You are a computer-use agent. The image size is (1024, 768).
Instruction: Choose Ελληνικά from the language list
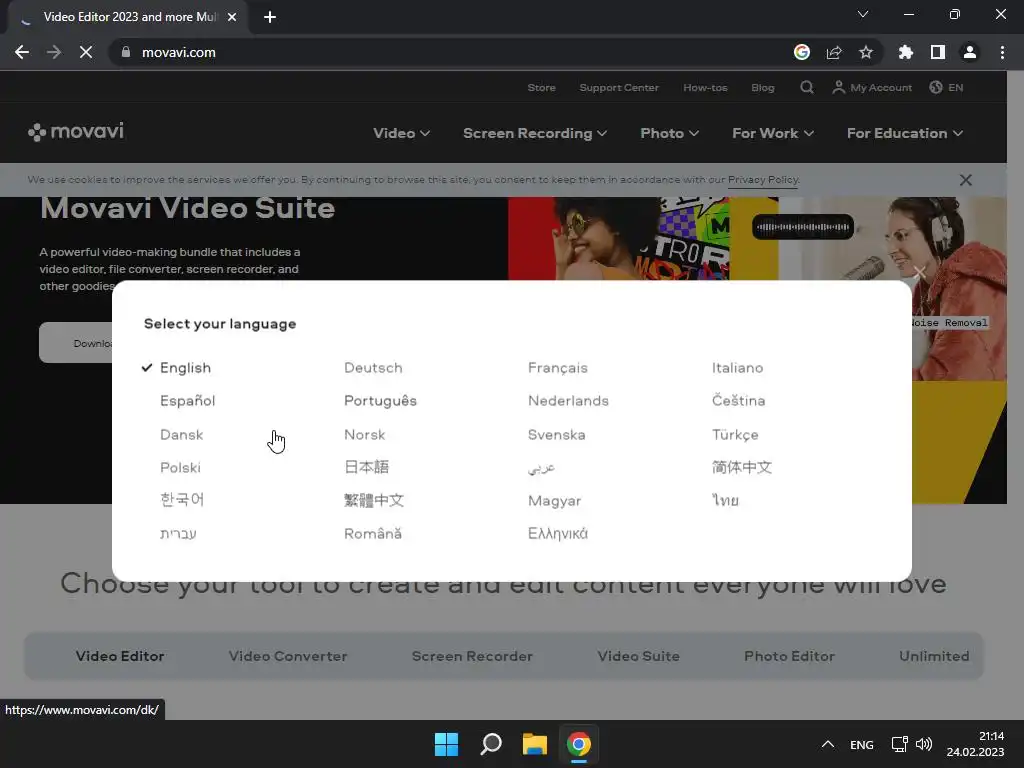558,534
